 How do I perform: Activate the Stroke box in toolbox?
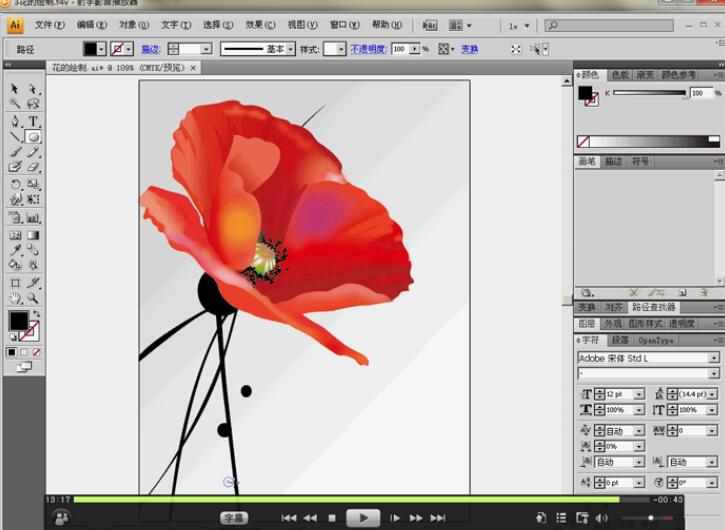point(31,331)
